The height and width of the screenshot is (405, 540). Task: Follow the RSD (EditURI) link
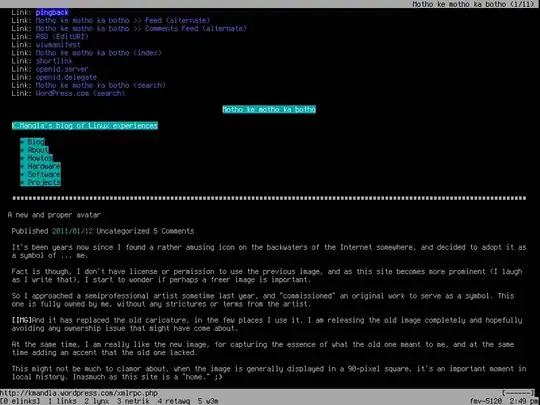pos(62,37)
